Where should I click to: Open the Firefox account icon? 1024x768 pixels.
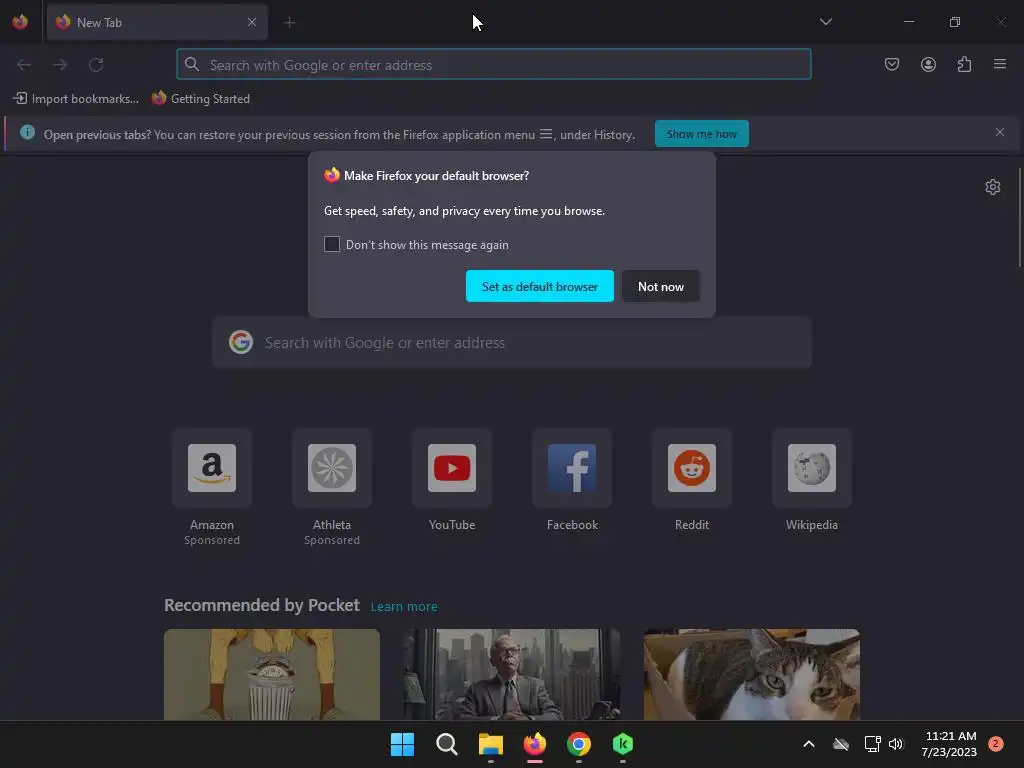(928, 64)
